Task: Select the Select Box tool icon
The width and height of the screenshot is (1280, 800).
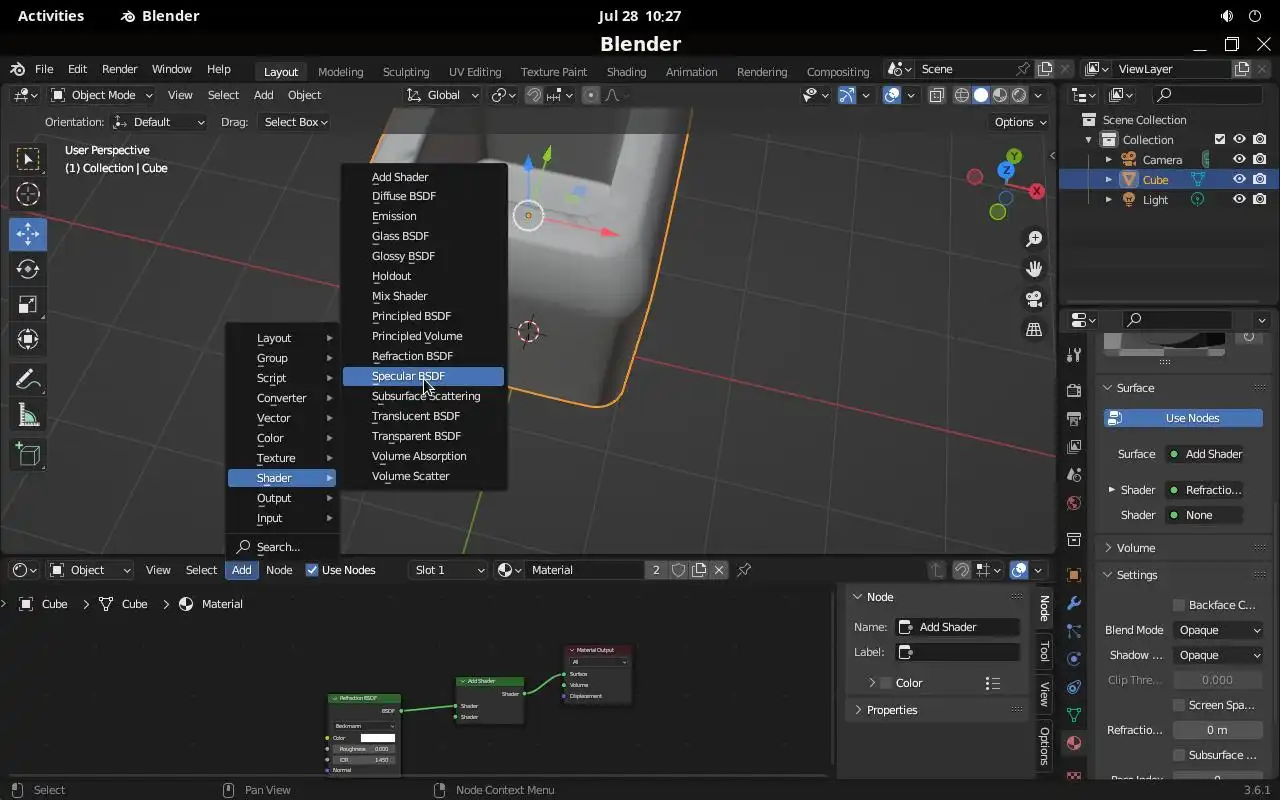Action: [28, 159]
